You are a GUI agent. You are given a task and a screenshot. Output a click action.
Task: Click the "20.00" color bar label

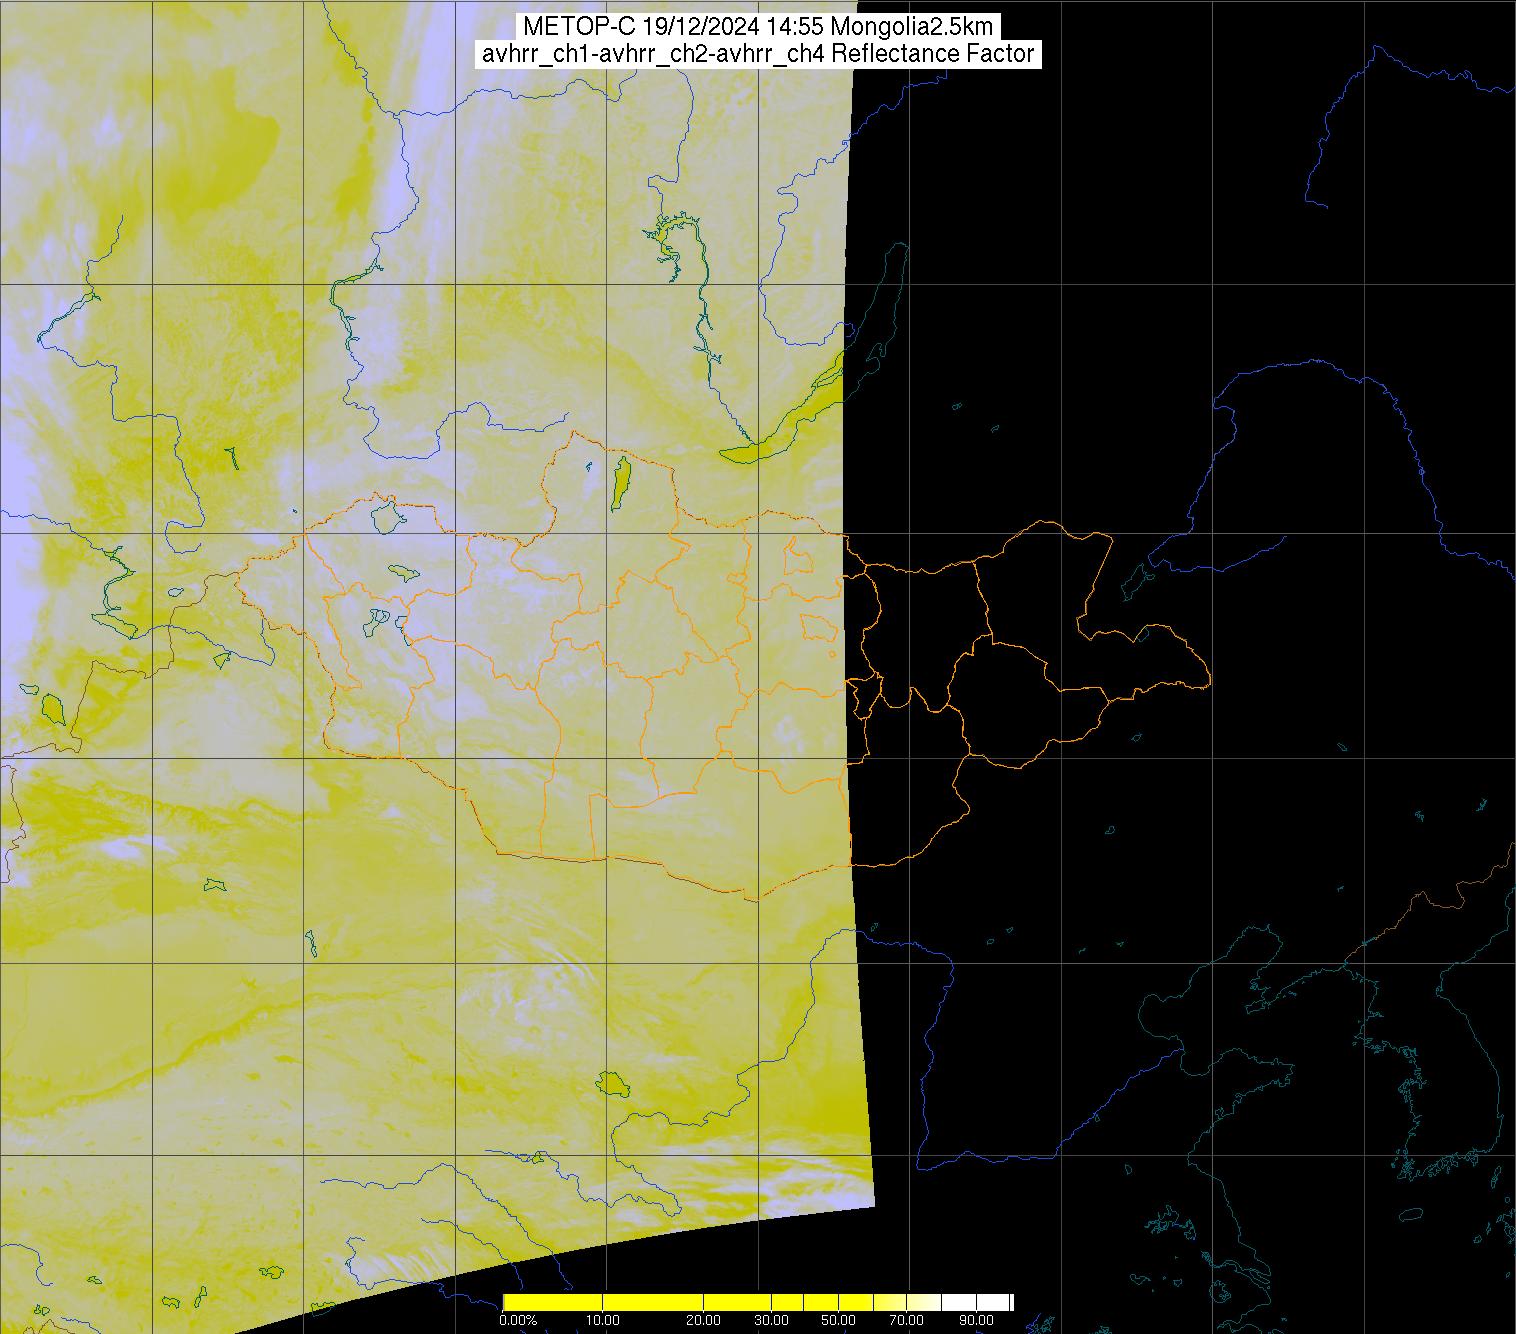(x=704, y=1321)
